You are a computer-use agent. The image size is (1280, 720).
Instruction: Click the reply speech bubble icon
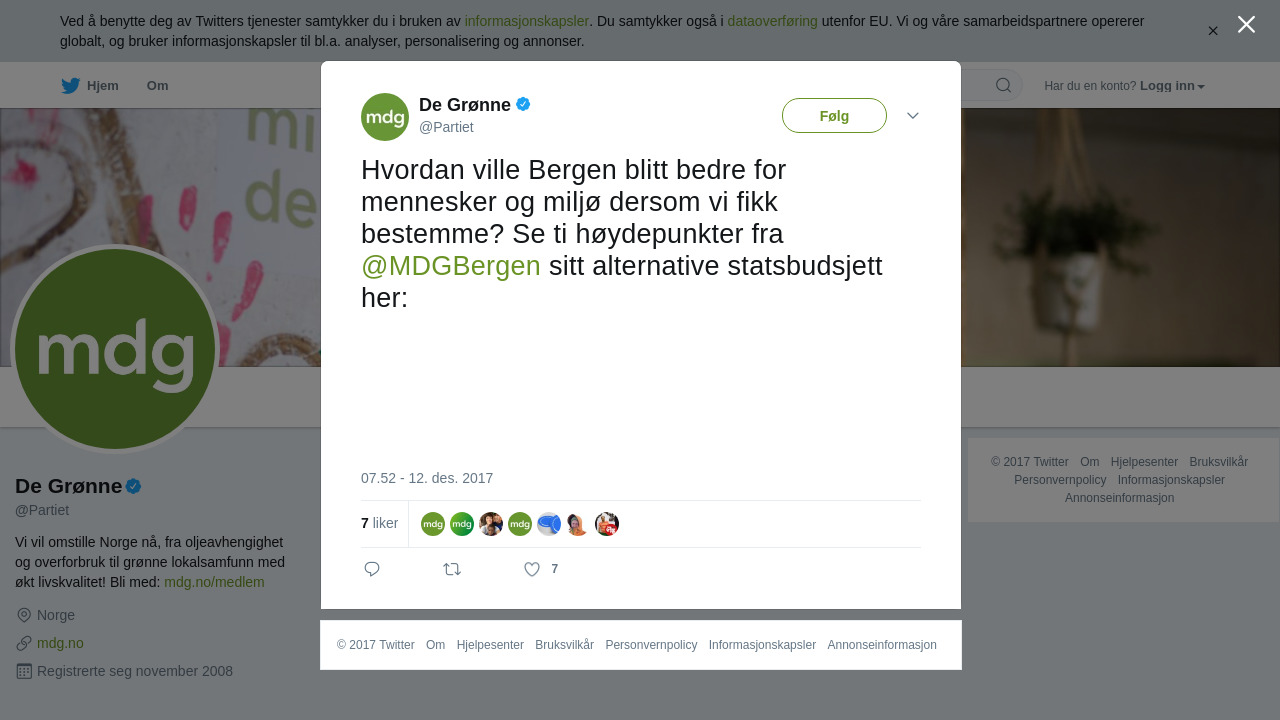tap(372, 569)
